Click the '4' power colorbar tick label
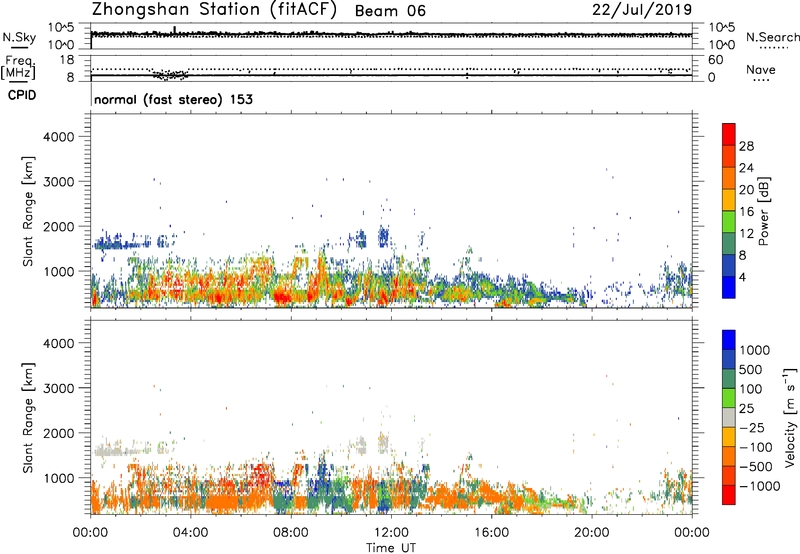Screen dimensions: 800x554 (743, 277)
